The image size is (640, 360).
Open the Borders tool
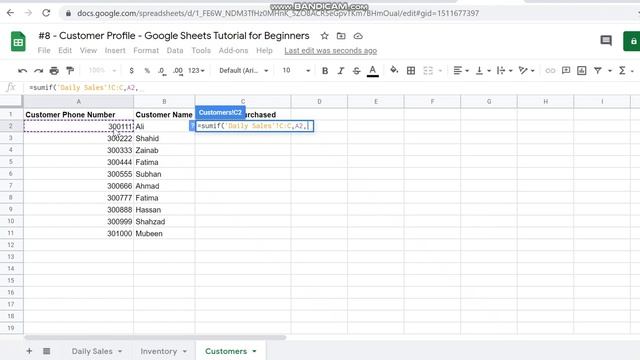click(x=411, y=71)
